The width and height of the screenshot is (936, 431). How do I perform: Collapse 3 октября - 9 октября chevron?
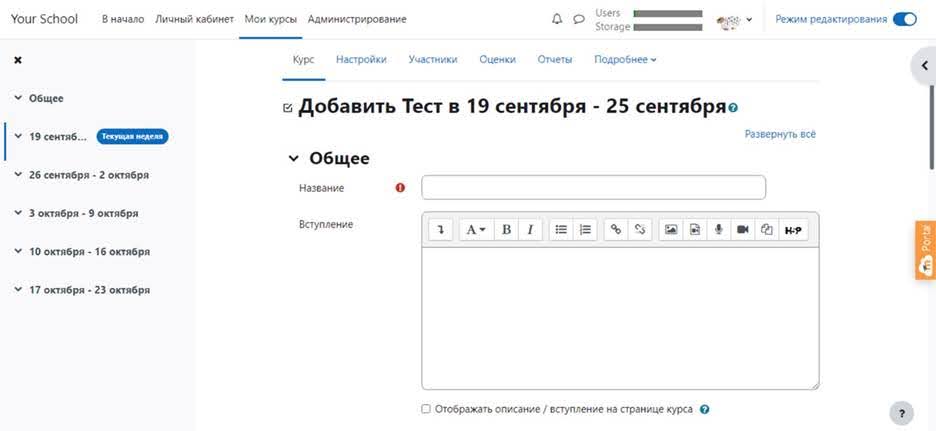pyautogui.click(x=18, y=213)
